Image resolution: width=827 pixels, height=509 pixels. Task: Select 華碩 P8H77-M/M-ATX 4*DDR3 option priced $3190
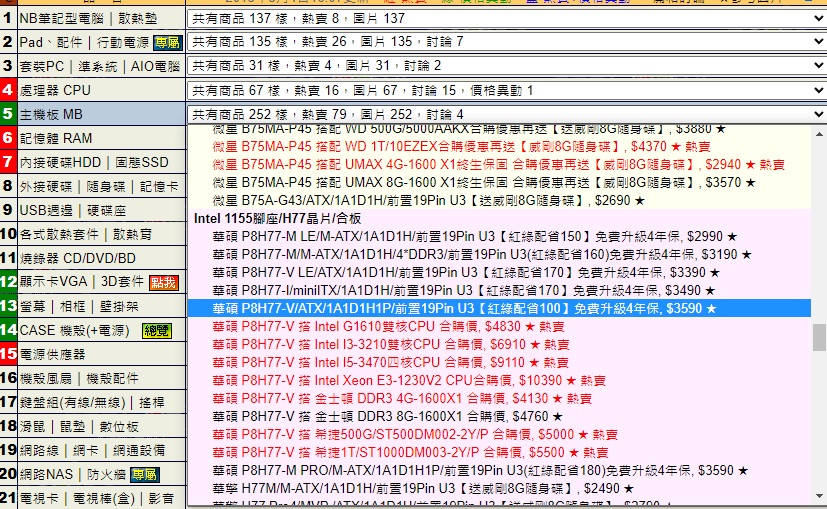click(499, 255)
